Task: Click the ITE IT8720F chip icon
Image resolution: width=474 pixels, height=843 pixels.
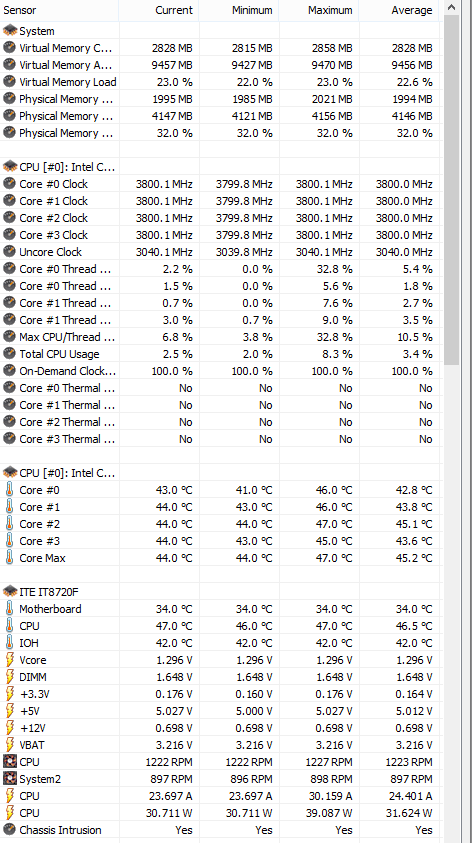Action: 10,592
